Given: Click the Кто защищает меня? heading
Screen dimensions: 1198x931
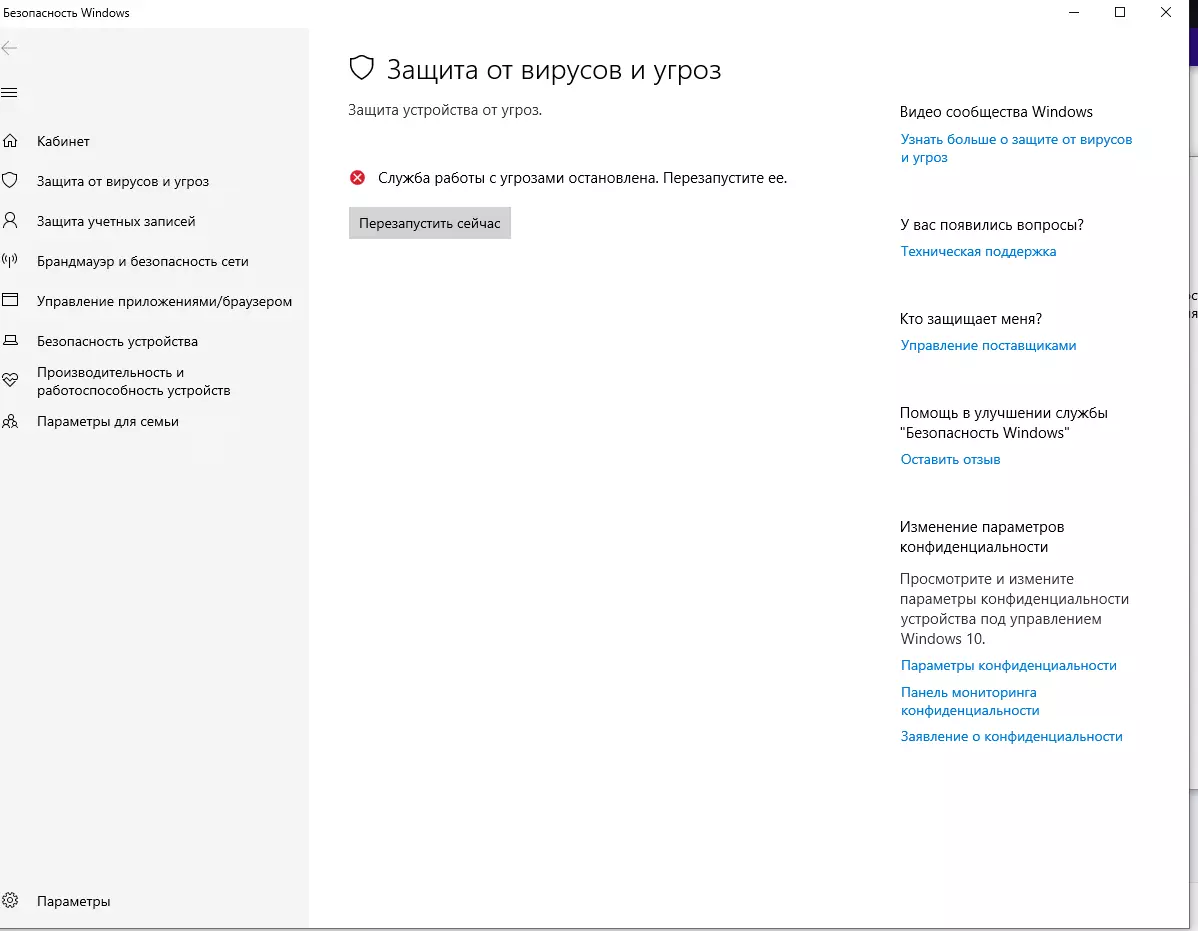Looking at the screenshot, I should click(x=970, y=318).
